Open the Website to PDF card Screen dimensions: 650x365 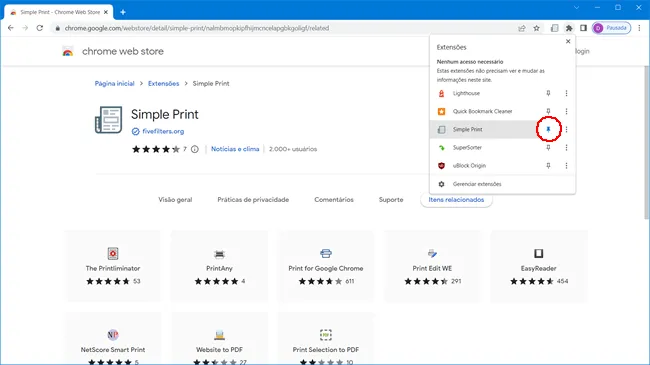[x=219, y=339]
